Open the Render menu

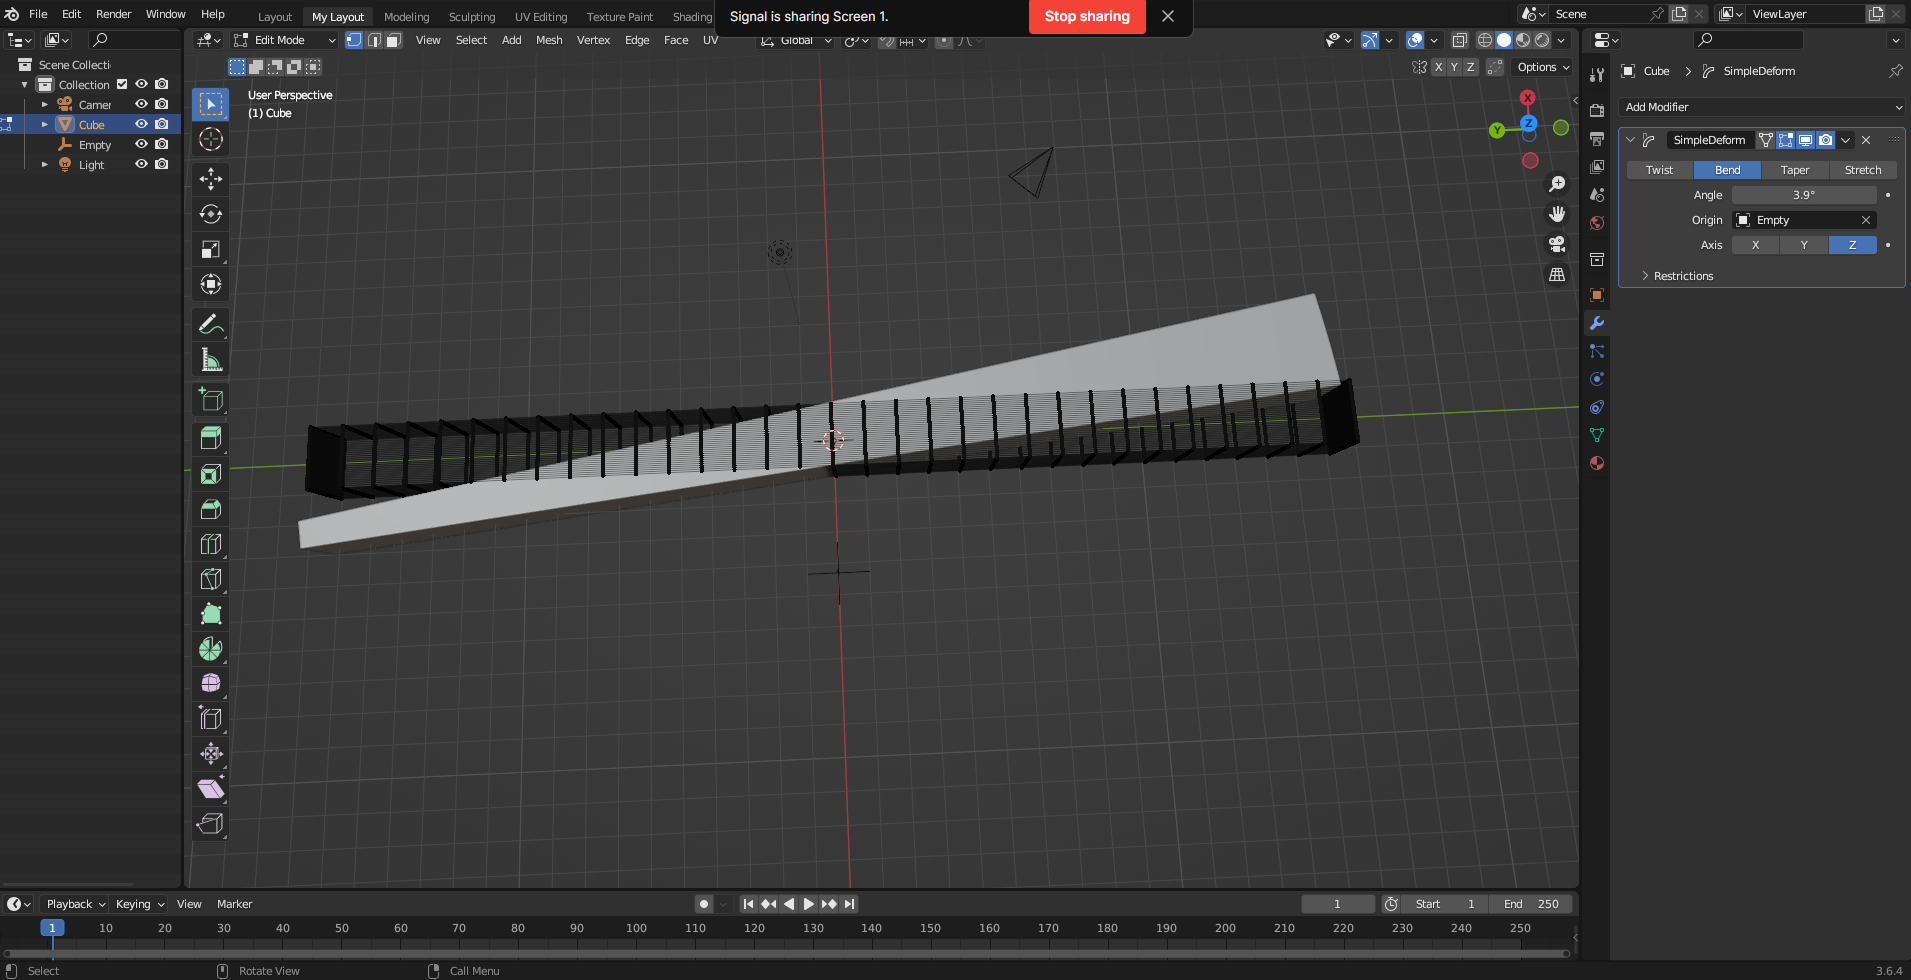click(x=113, y=14)
